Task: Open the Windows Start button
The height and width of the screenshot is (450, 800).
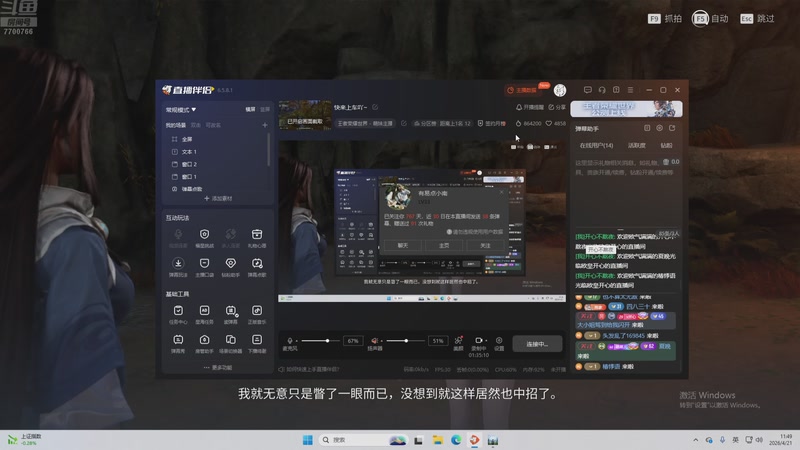Action: click(308, 440)
